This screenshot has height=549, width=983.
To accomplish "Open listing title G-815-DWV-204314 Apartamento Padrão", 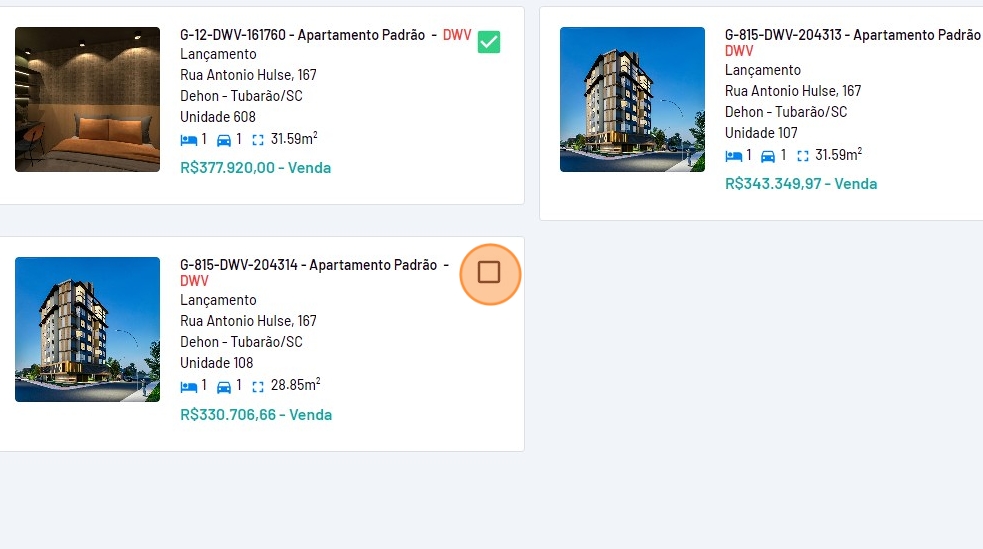I will coord(308,265).
